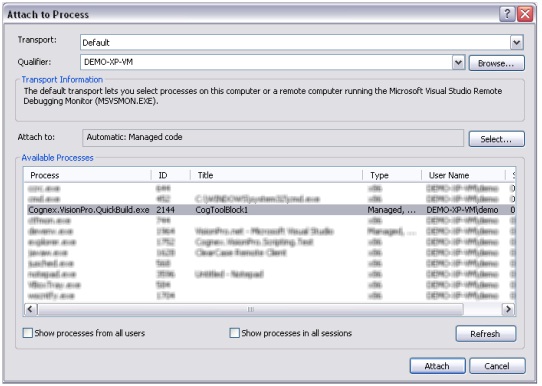Click process ID 2144 cell
Image resolution: width=542 pixels, height=386 pixels.
pyautogui.click(x=166, y=210)
